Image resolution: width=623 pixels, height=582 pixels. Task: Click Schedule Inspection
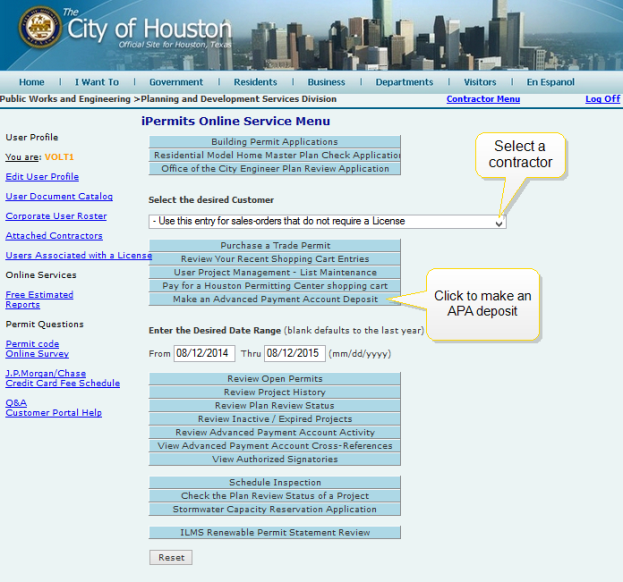[x=275, y=482]
